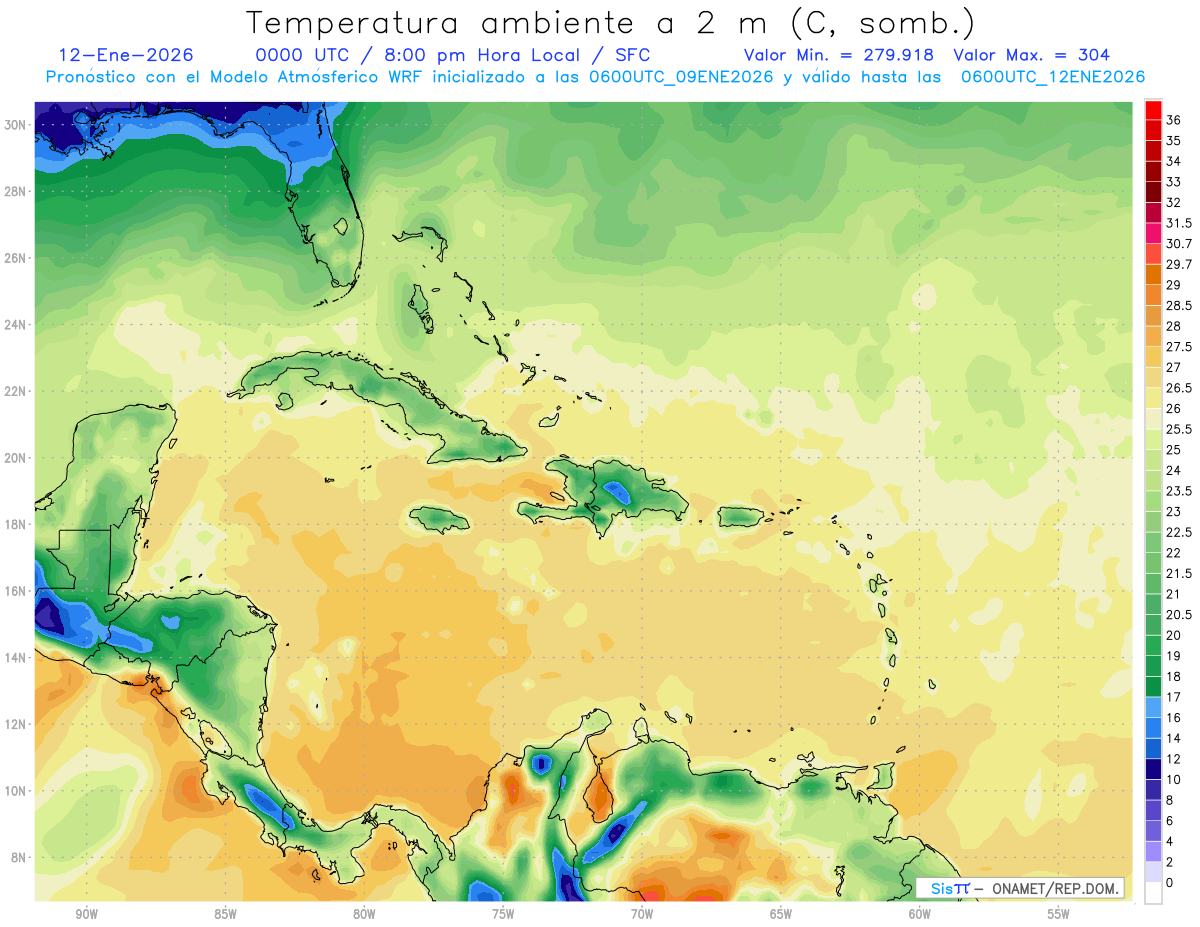1200x927 pixels.
Task: Click the '17' value on the color scale
Action: pyautogui.click(x=1173, y=697)
